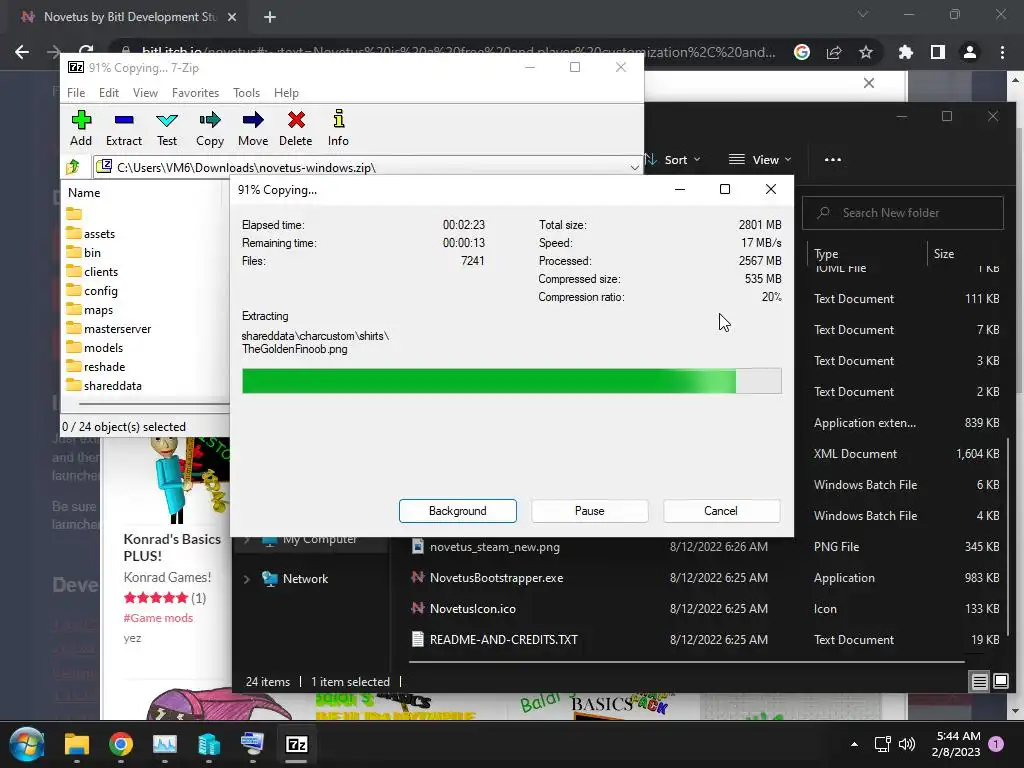1024x768 pixels.
Task: Select the config folder in 7-Zip
Action: (92, 291)
